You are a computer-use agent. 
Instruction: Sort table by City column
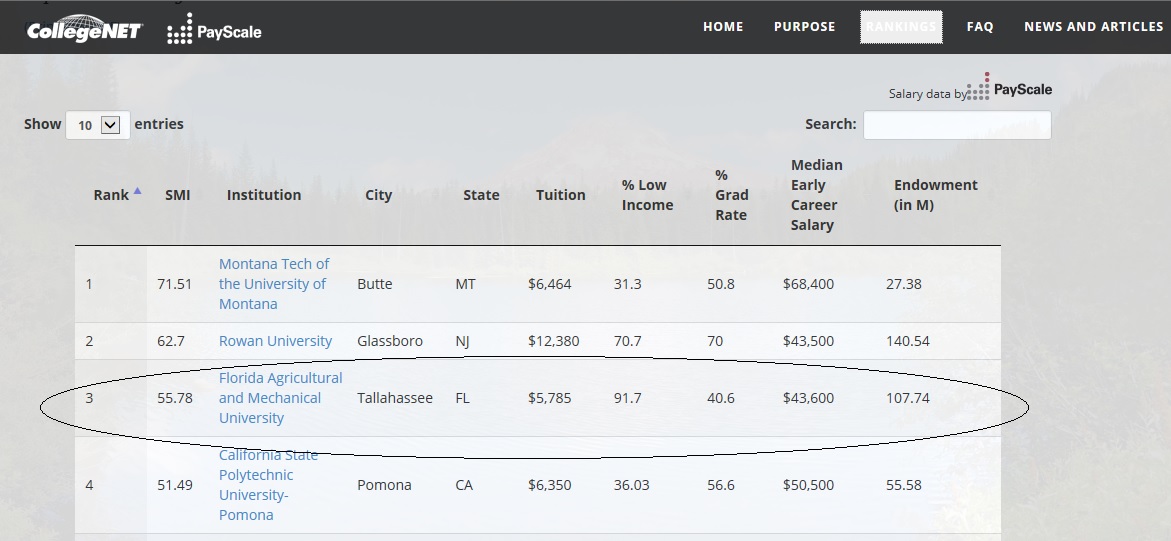click(379, 195)
